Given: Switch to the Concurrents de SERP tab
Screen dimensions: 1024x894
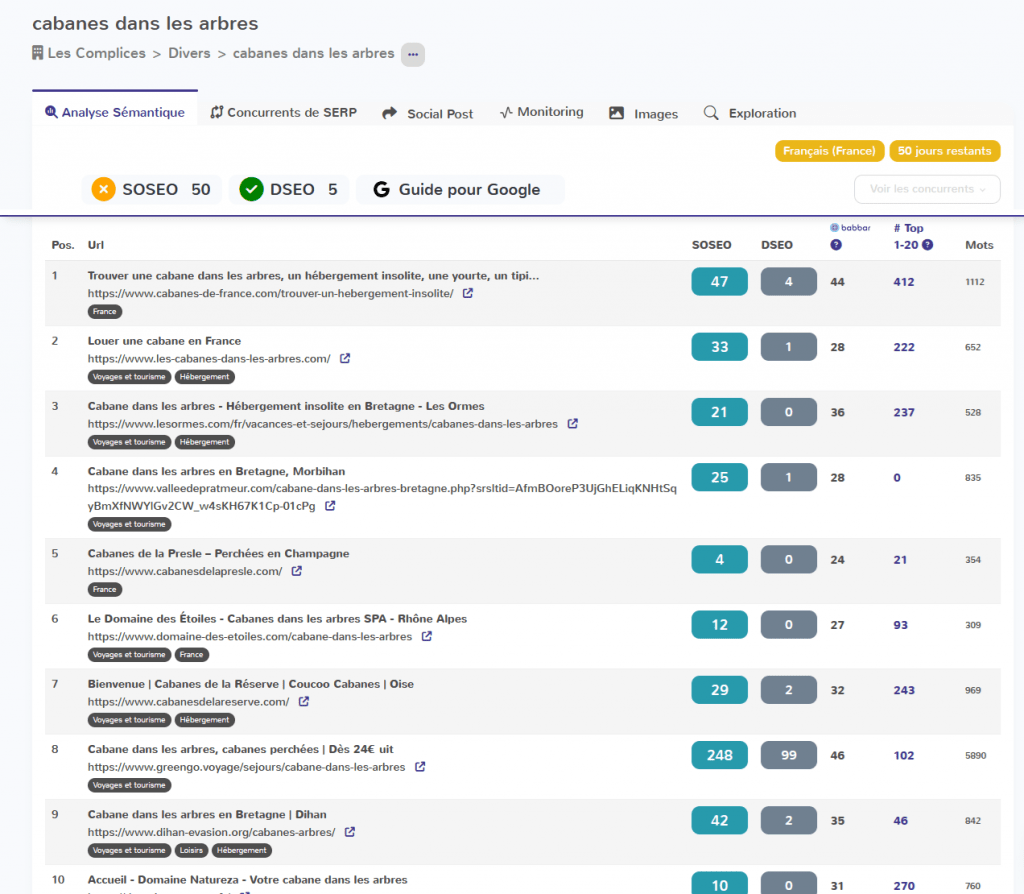Looking at the screenshot, I should pos(285,113).
